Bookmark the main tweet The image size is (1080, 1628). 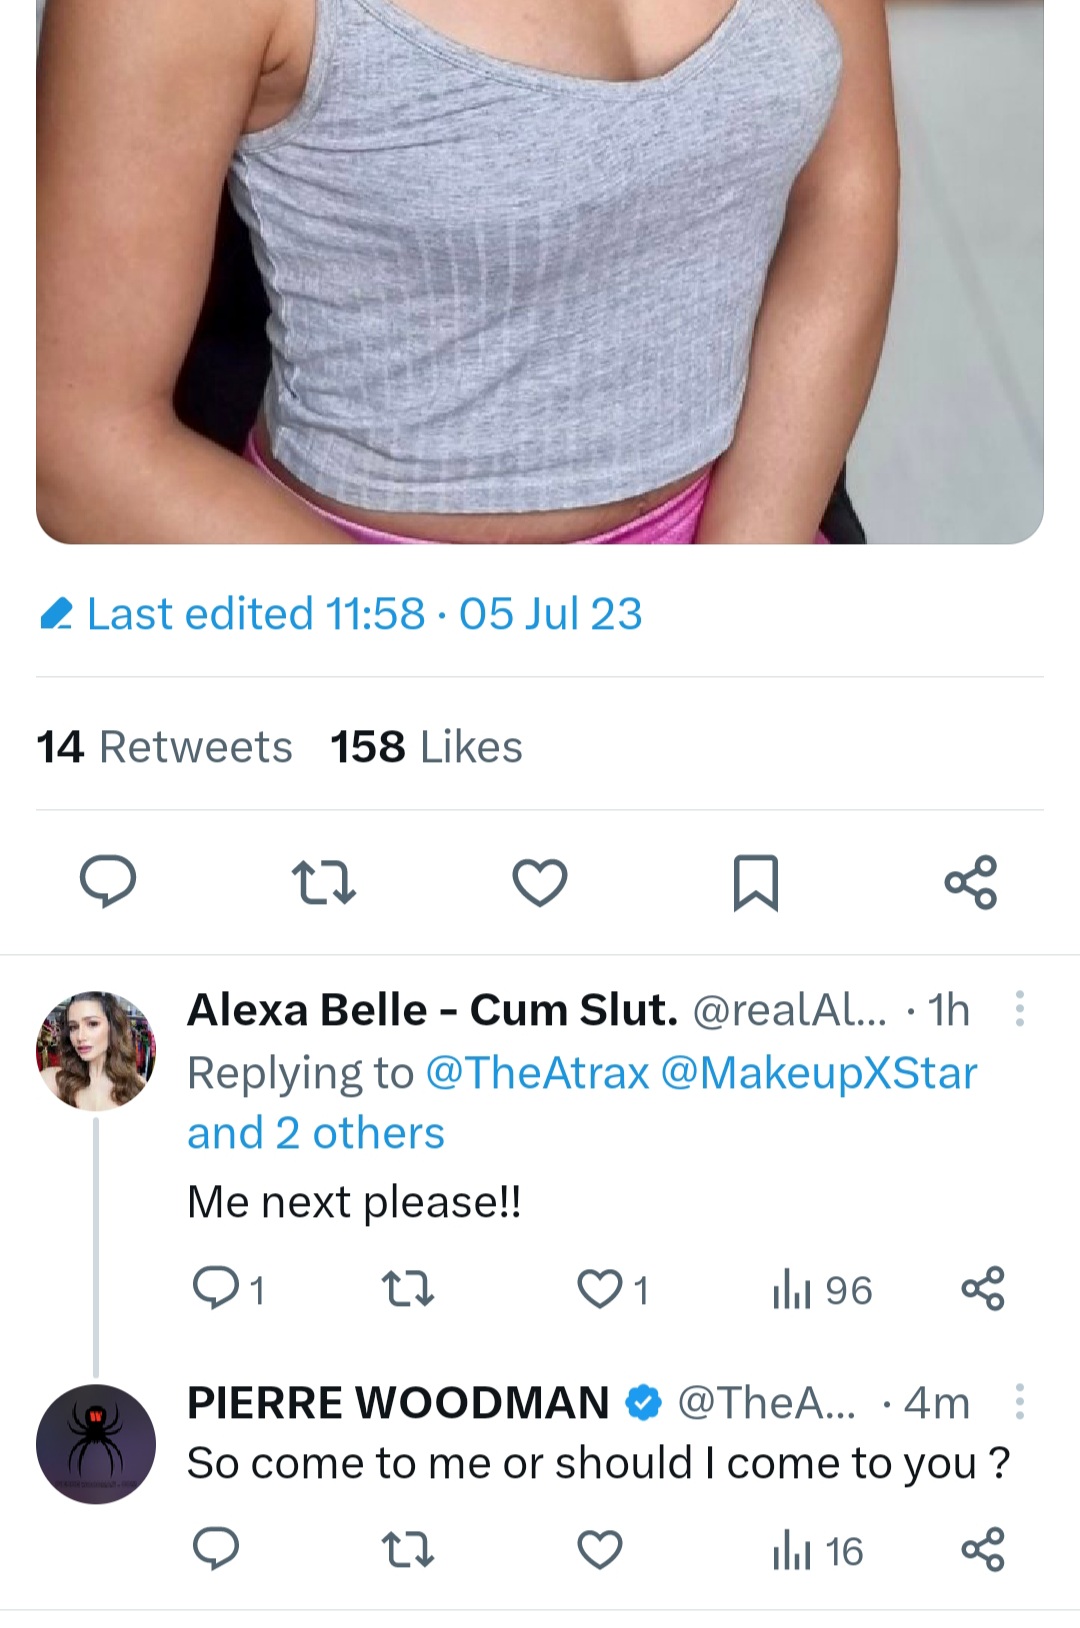pyautogui.click(x=755, y=881)
